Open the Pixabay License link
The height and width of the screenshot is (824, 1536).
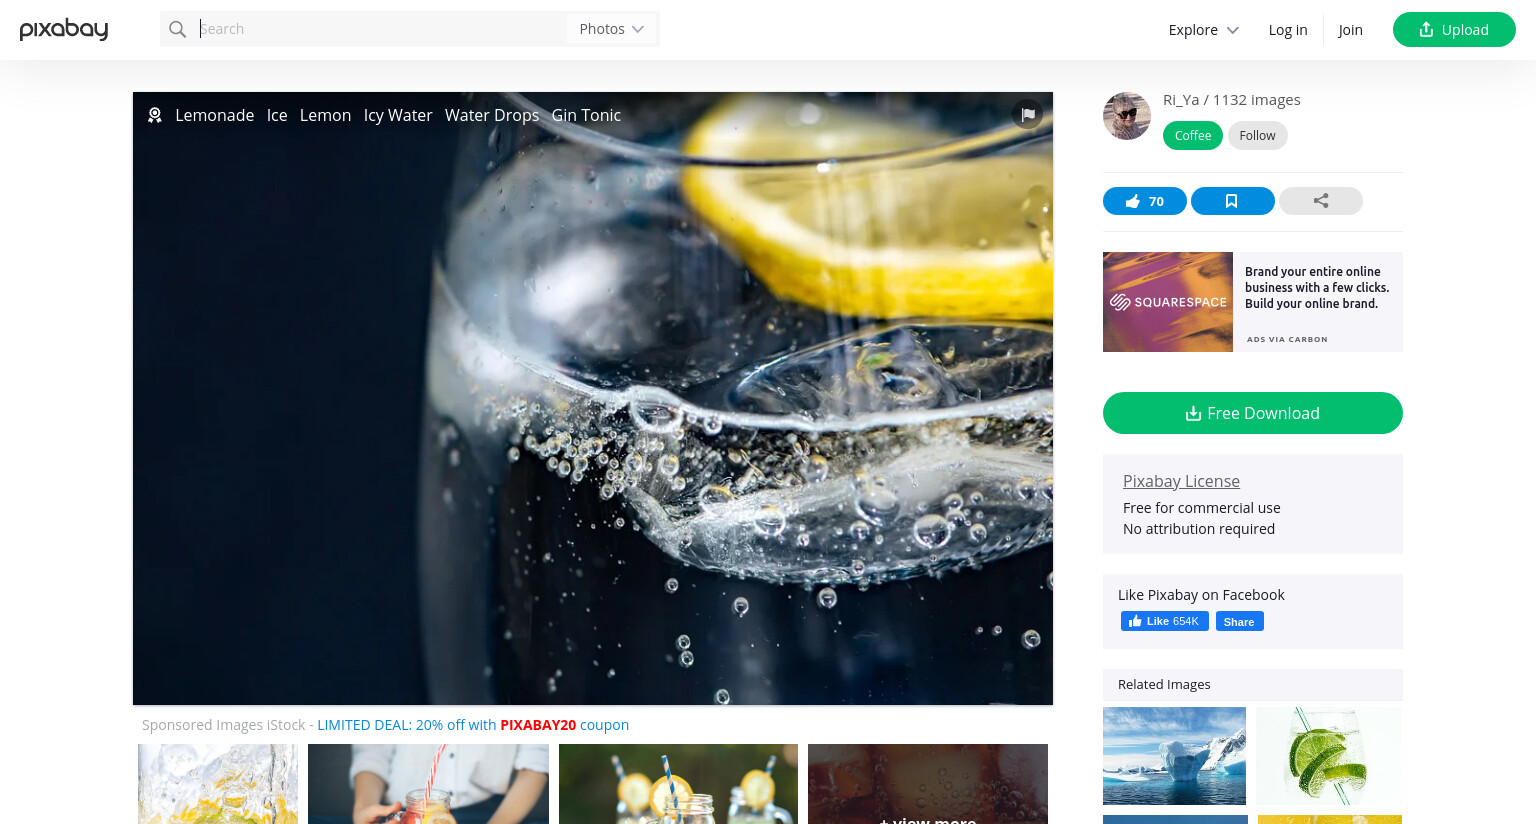[x=1181, y=481]
